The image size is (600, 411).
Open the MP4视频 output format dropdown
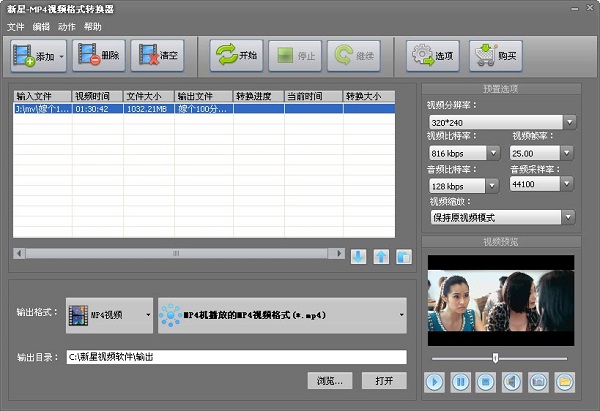(109, 315)
